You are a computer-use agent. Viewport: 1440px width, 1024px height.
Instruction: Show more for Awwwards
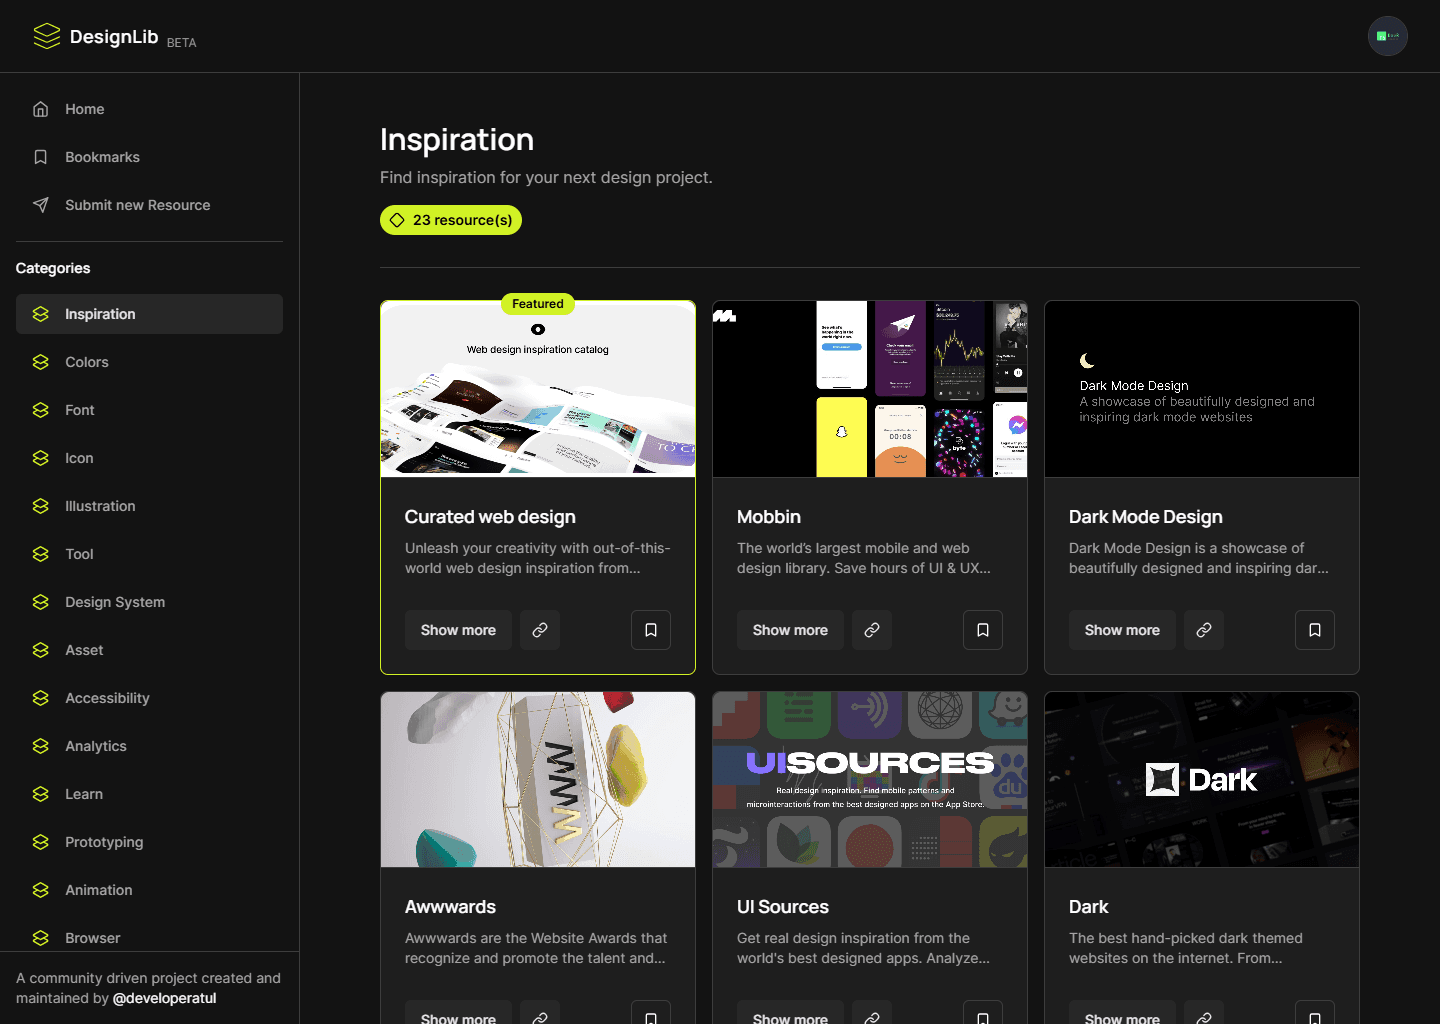[x=458, y=1014]
